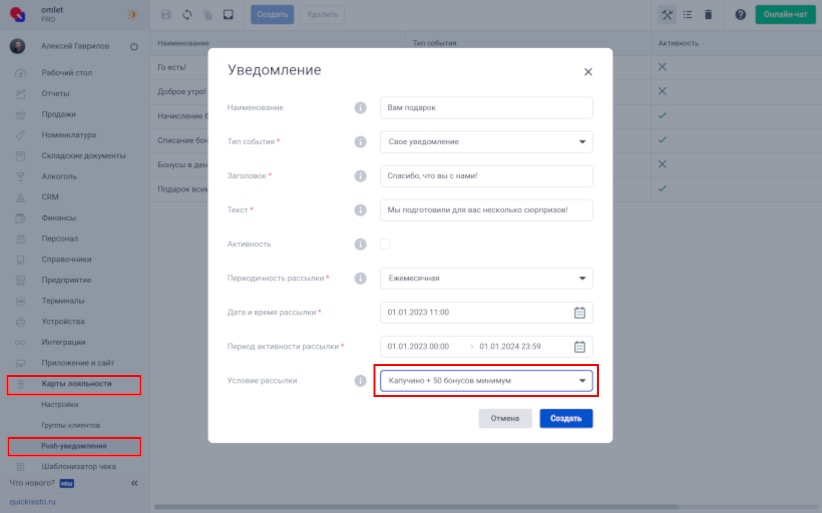Click info icon next to Наименование

(x=360, y=108)
